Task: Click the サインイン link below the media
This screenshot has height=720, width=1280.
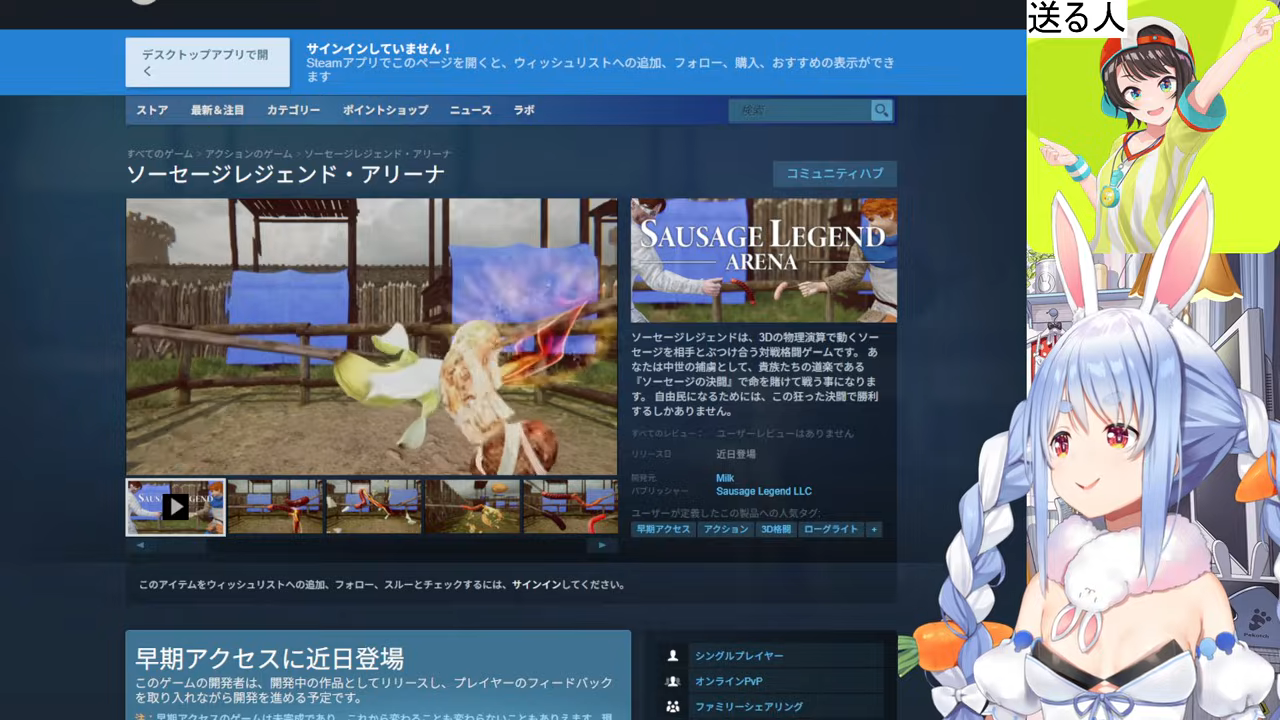Action: click(537, 585)
